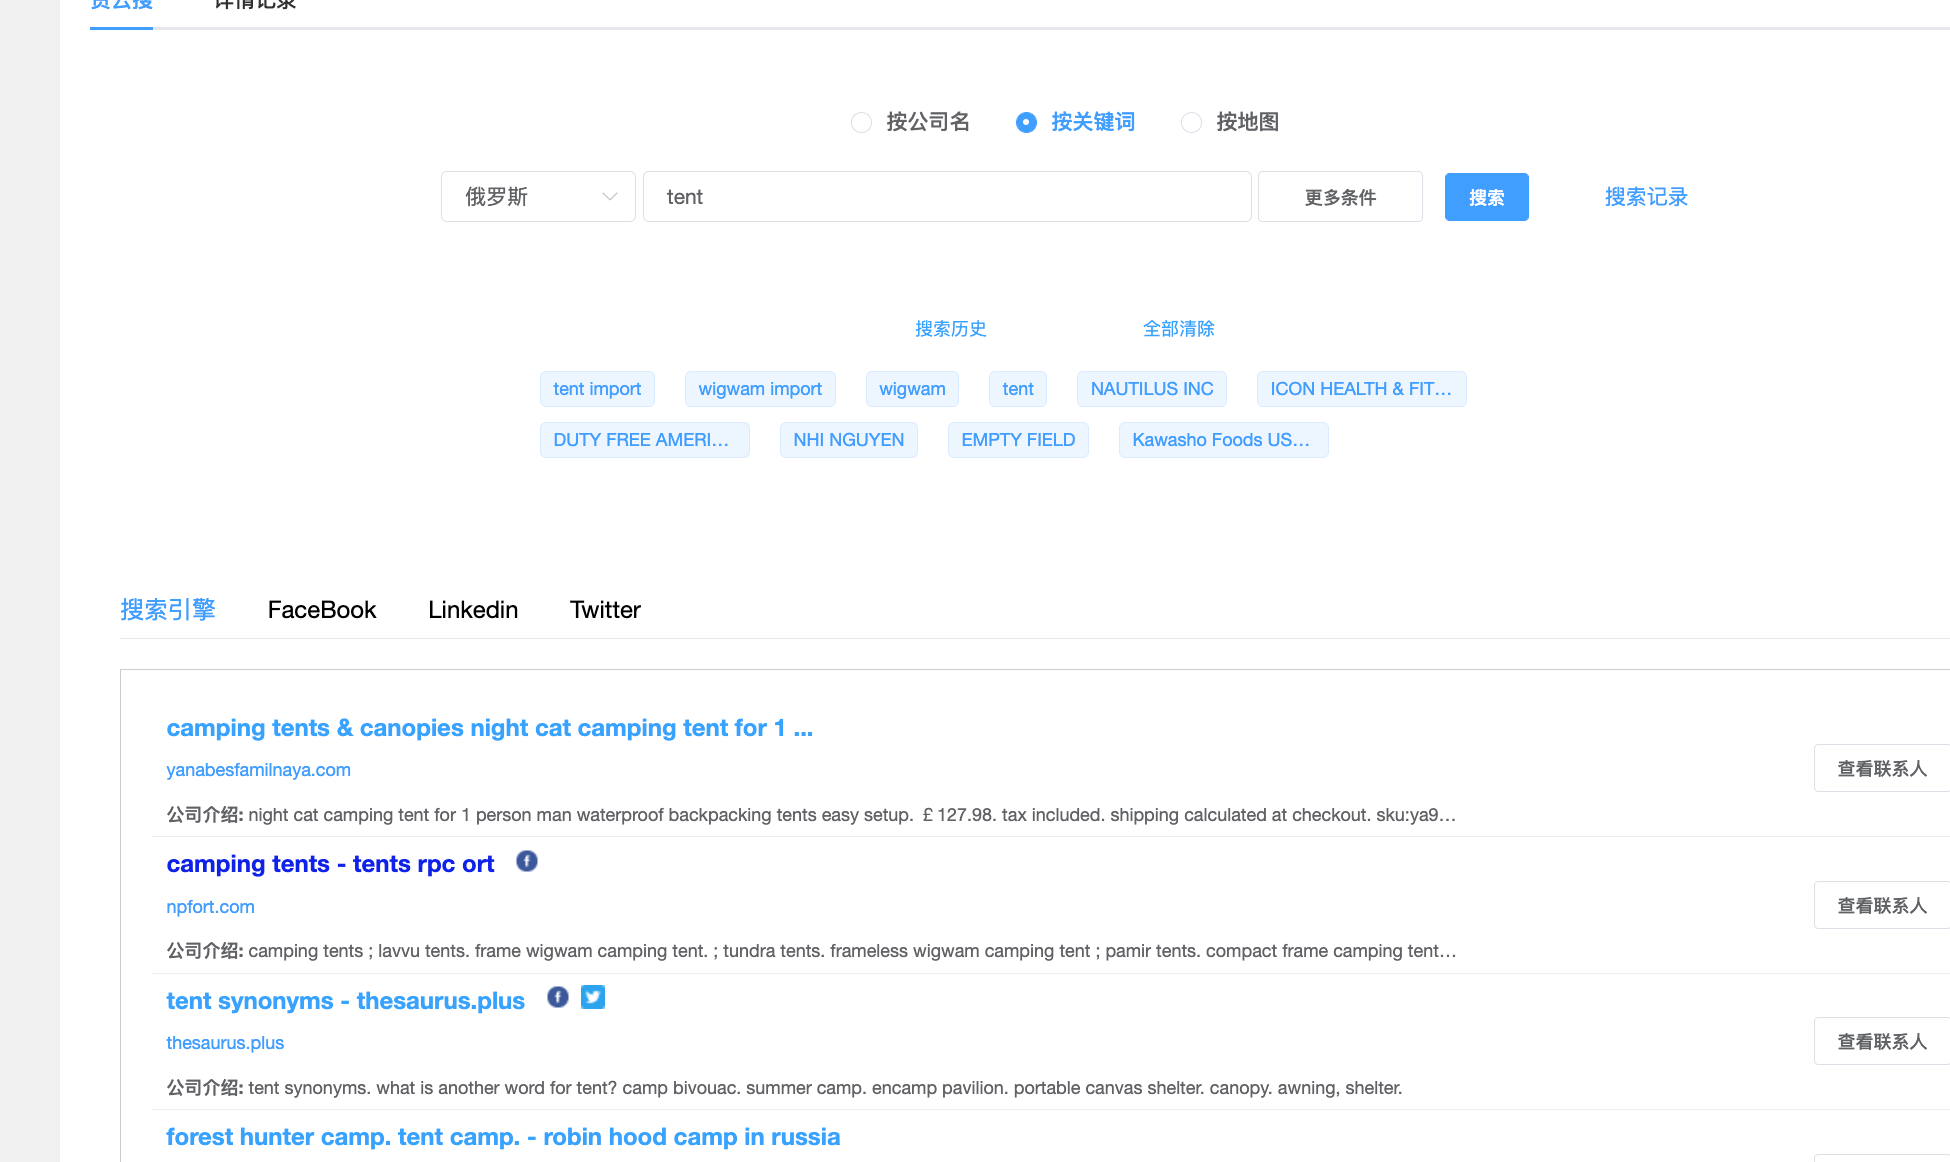This screenshot has height=1162, width=1950.
Task: View contacts for yanabesfamilnaya.com result
Action: 1881,768
